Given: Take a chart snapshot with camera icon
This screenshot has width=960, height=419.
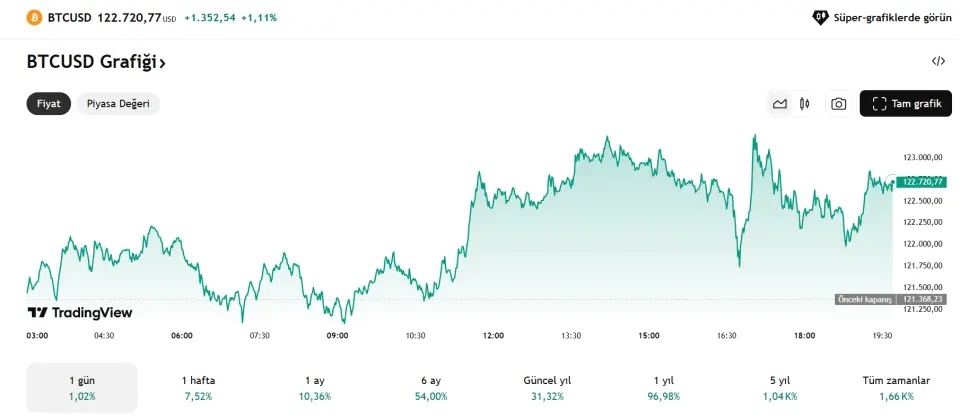Looking at the screenshot, I should [x=838, y=104].
